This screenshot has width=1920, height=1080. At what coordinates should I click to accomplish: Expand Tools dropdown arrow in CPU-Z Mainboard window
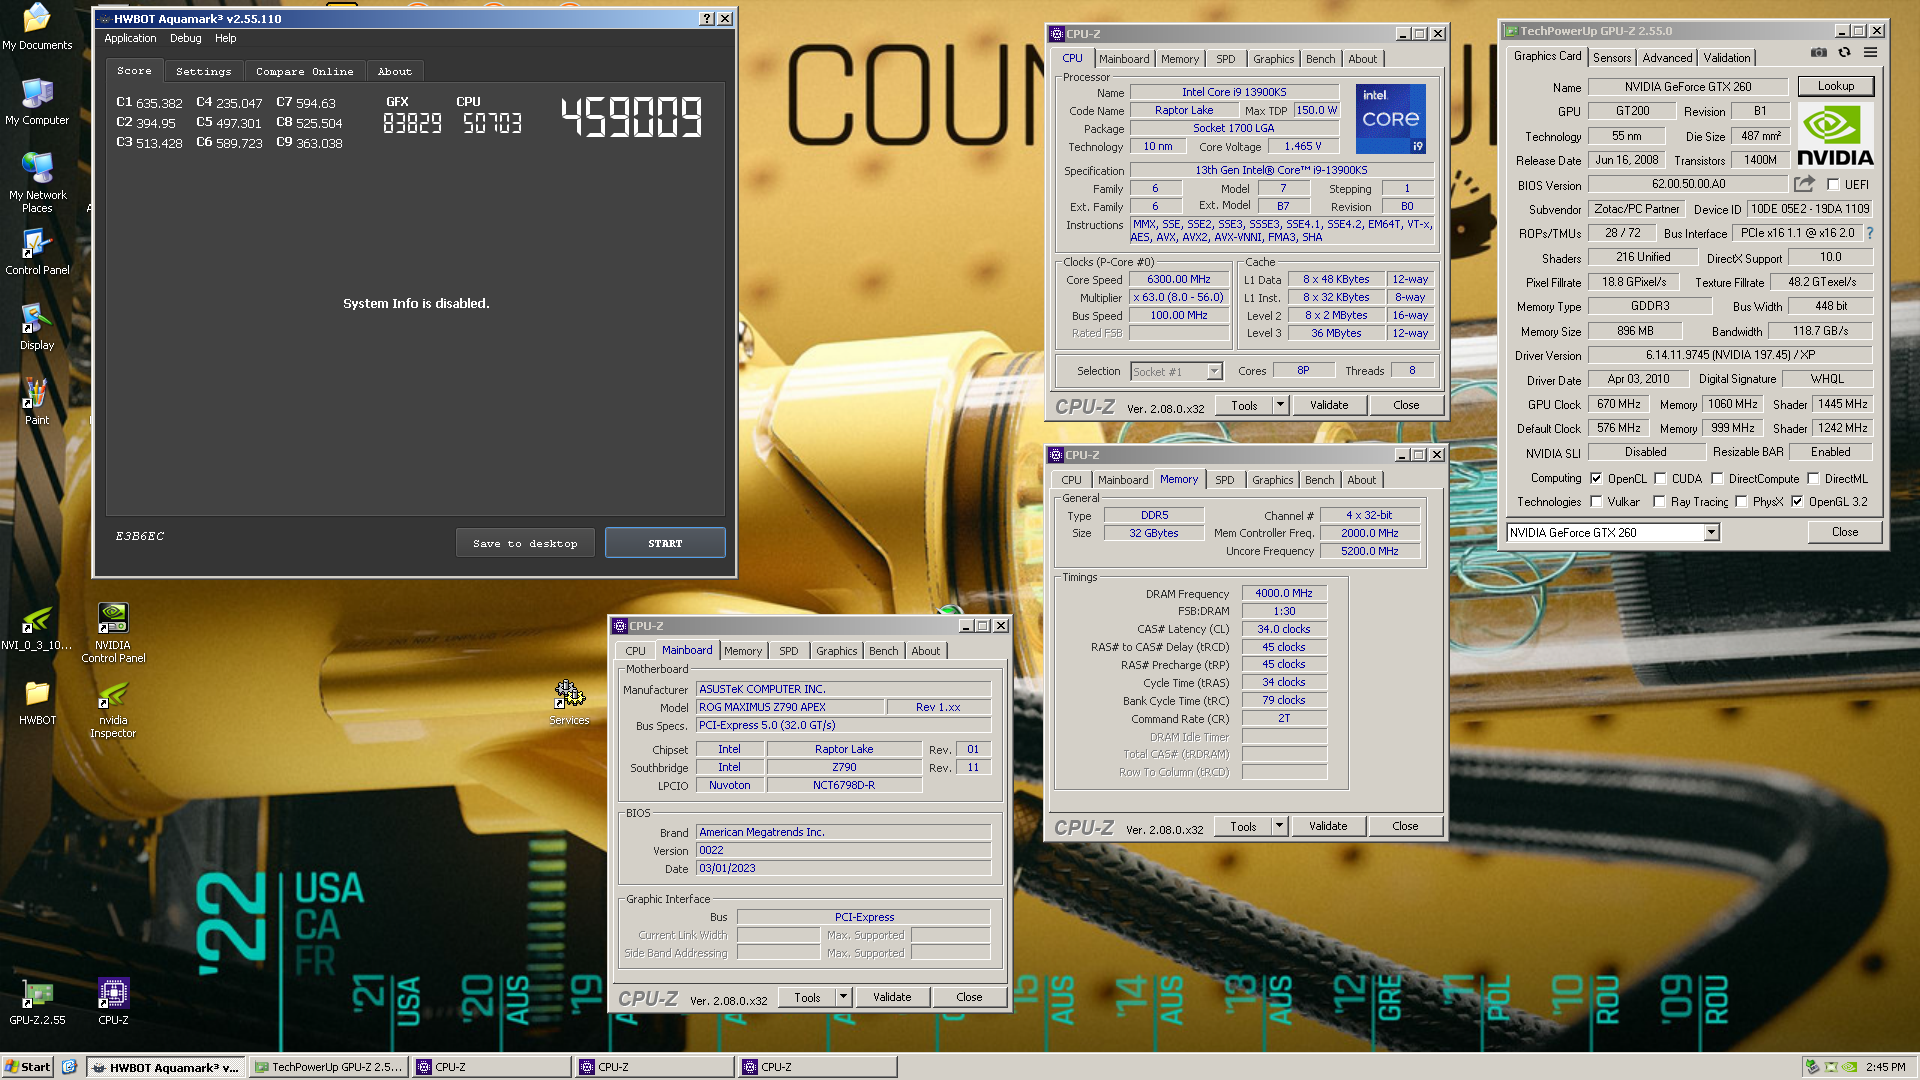click(x=843, y=997)
